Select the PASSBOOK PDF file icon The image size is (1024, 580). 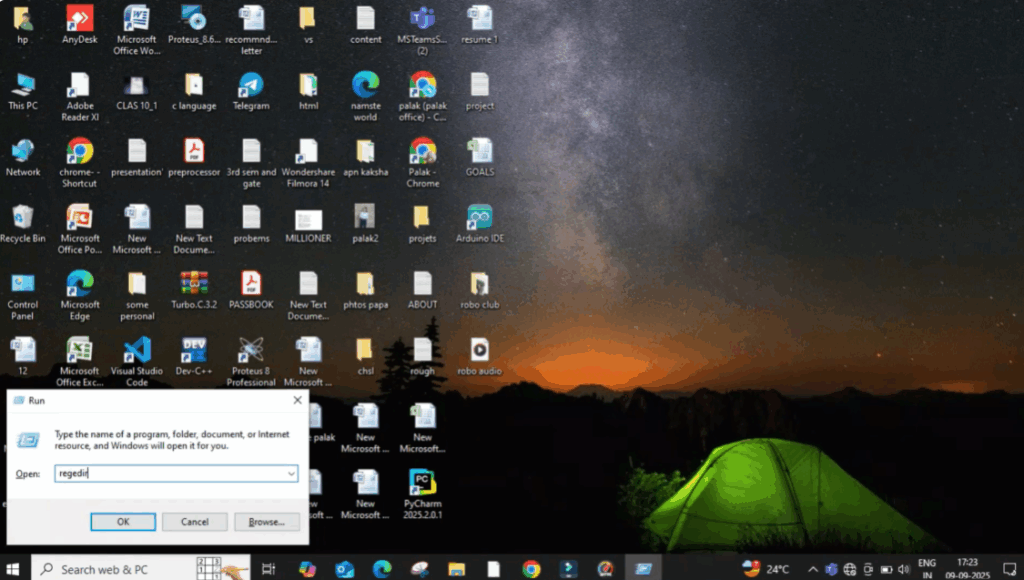tap(251, 285)
